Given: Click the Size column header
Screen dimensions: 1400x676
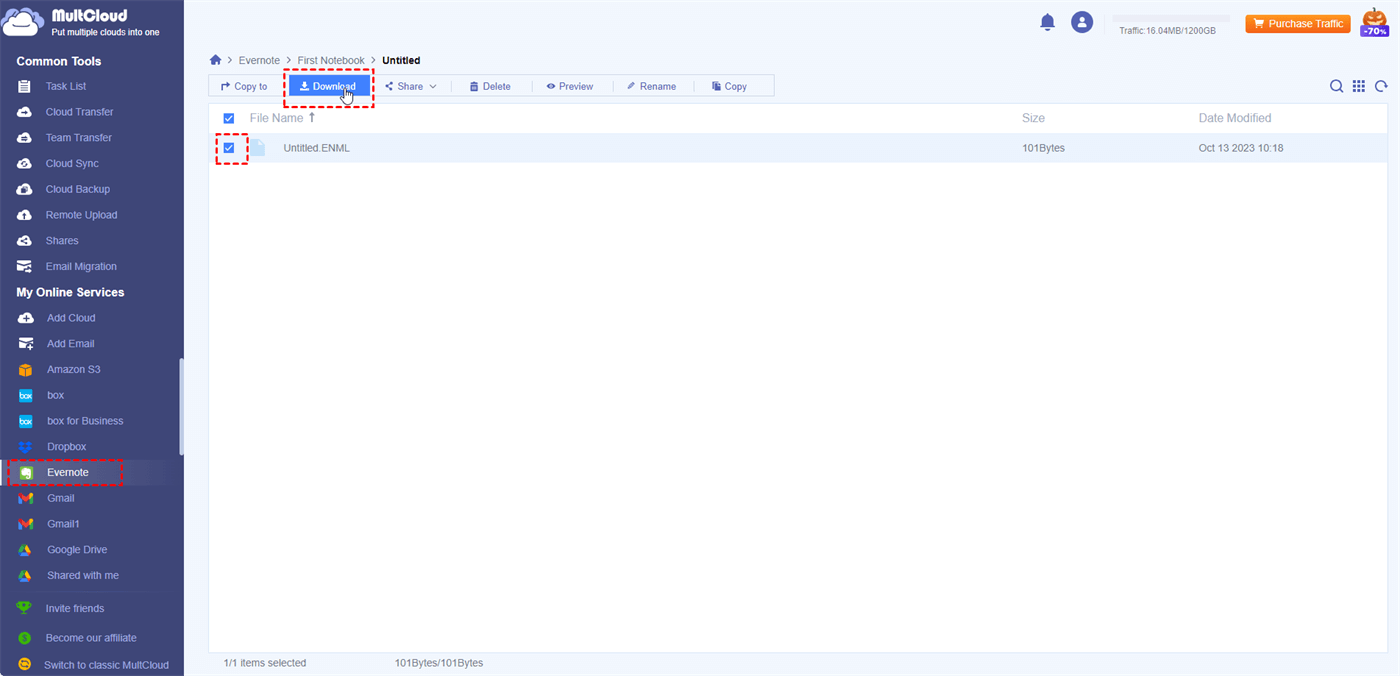Looking at the screenshot, I should (x=1033, y=118).
